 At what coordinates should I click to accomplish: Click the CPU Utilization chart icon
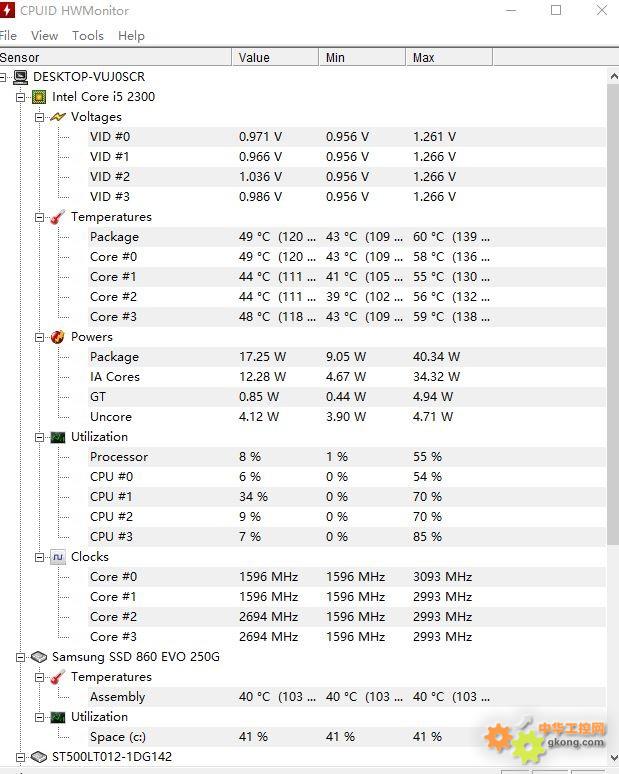tap(58, 437)
